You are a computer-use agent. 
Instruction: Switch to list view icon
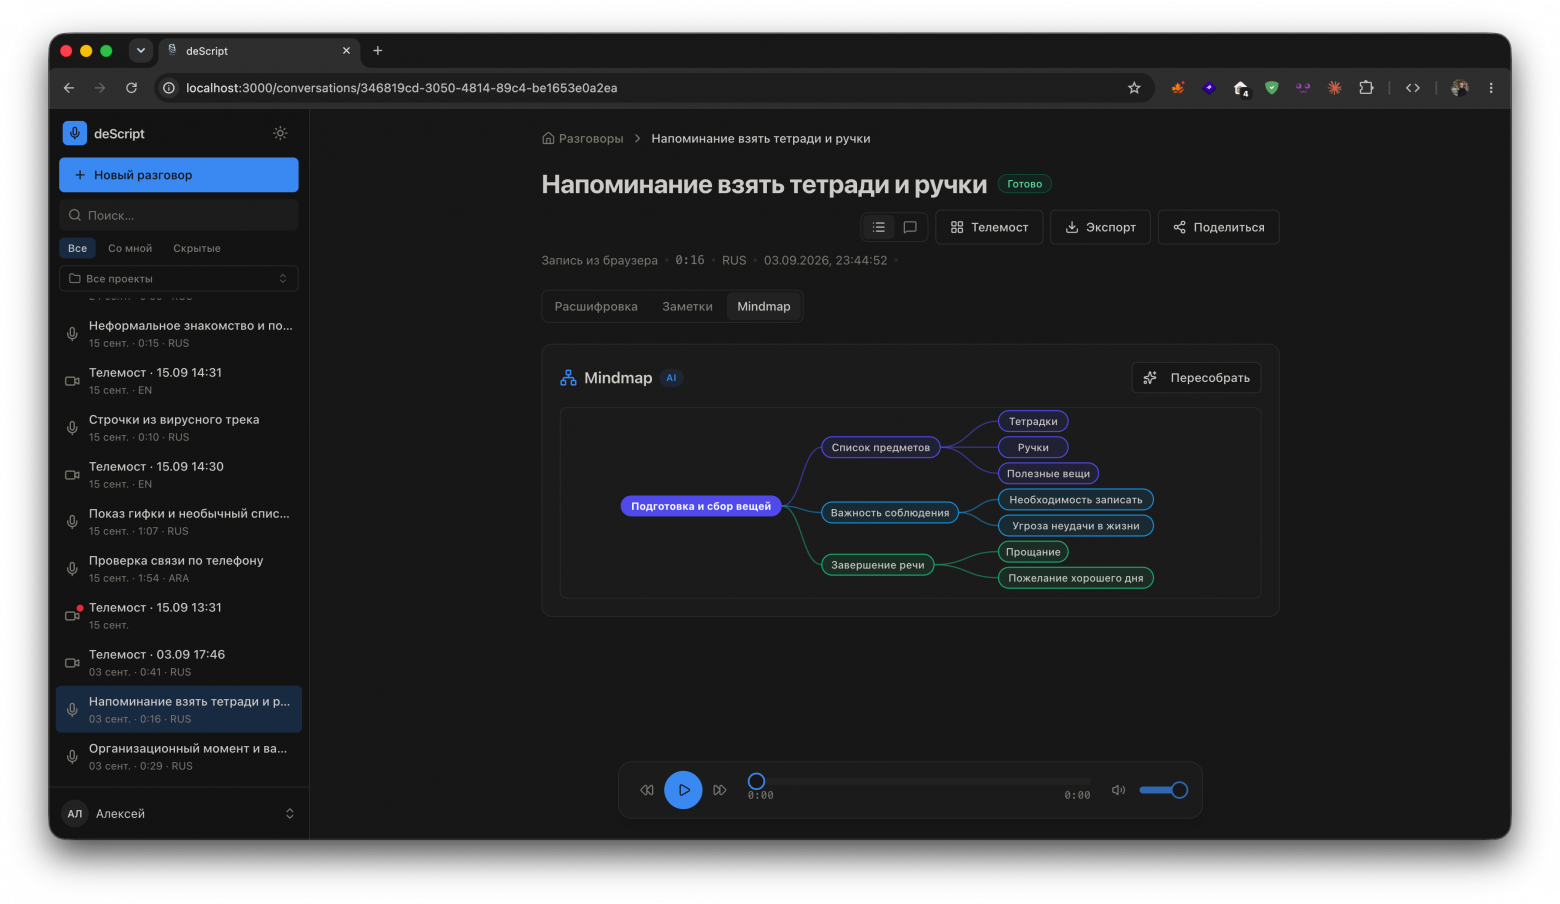[879, 227]
